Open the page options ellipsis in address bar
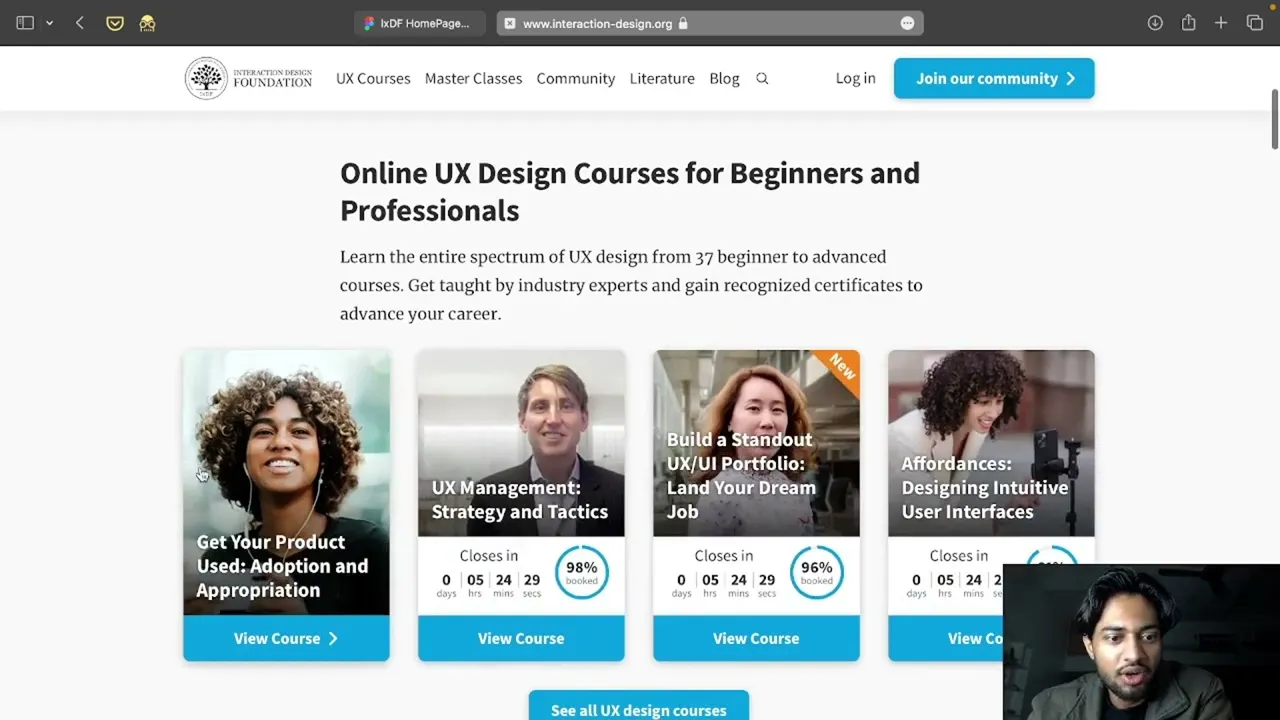 (x=907, y=23)
